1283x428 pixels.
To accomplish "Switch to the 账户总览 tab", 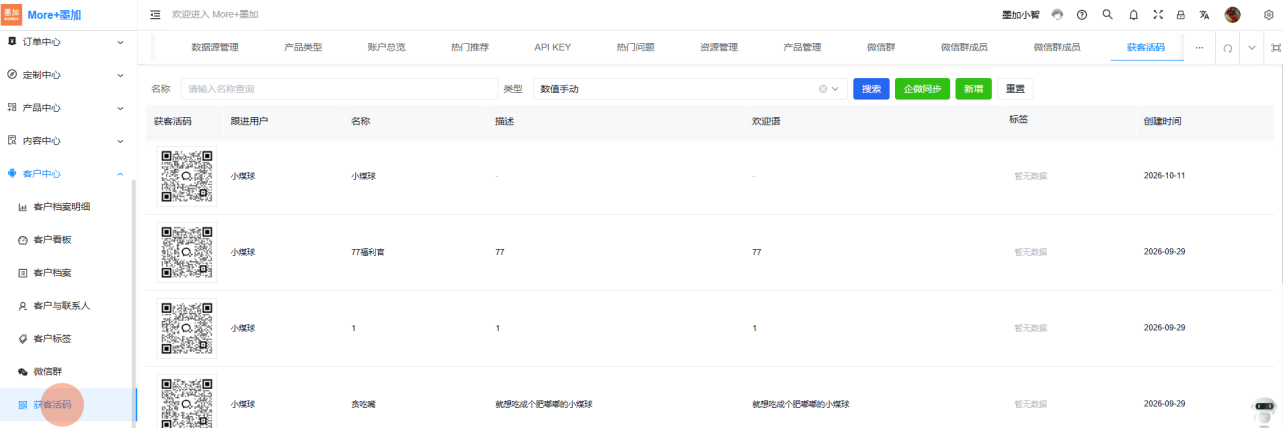I will [386, 47].
